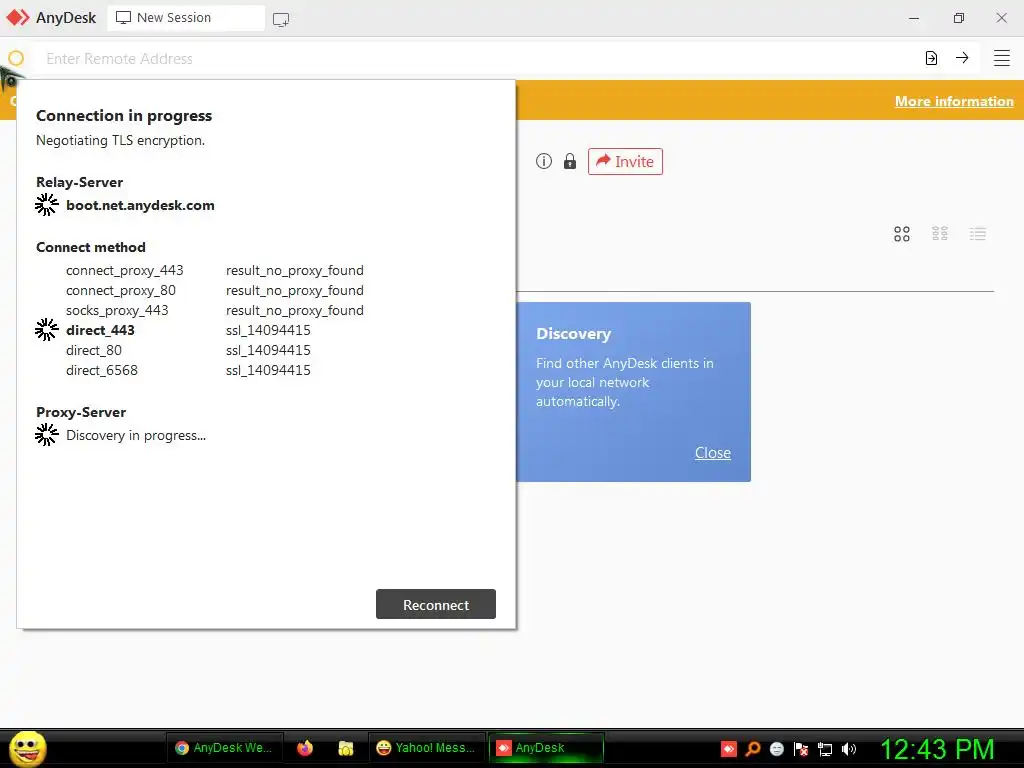Click the AnyDesk taskbar item
Image resolution: width=1024 pixels, height=768 pixels.
tap(546, 748)
